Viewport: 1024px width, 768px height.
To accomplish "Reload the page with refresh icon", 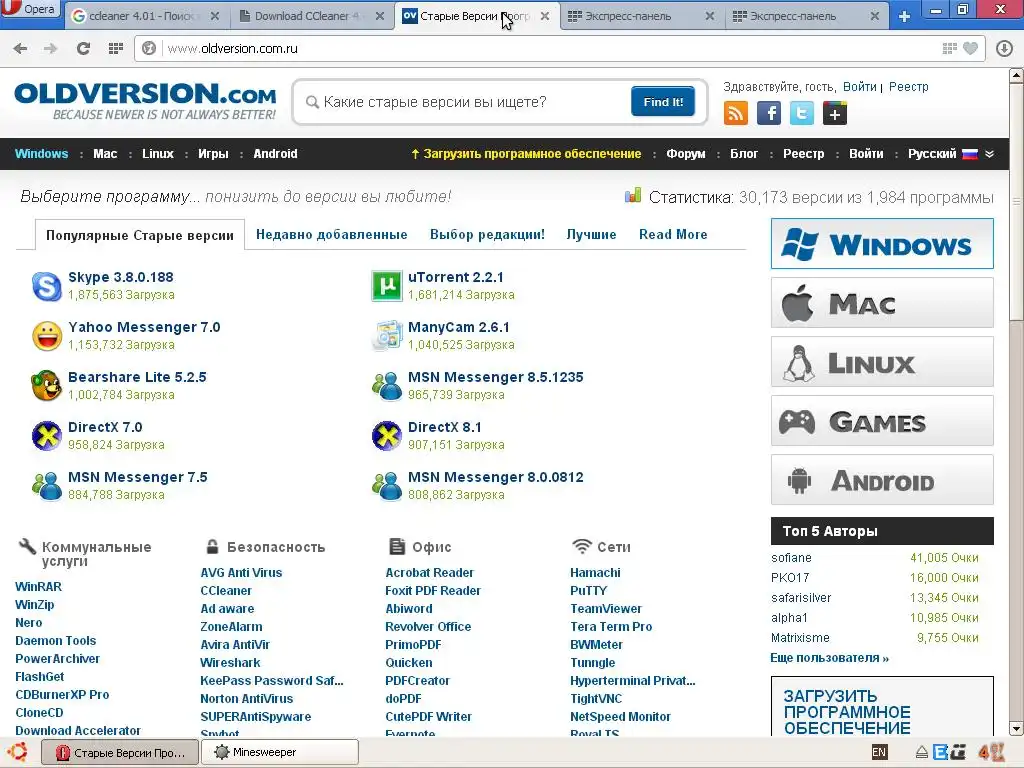I will 83,48.
